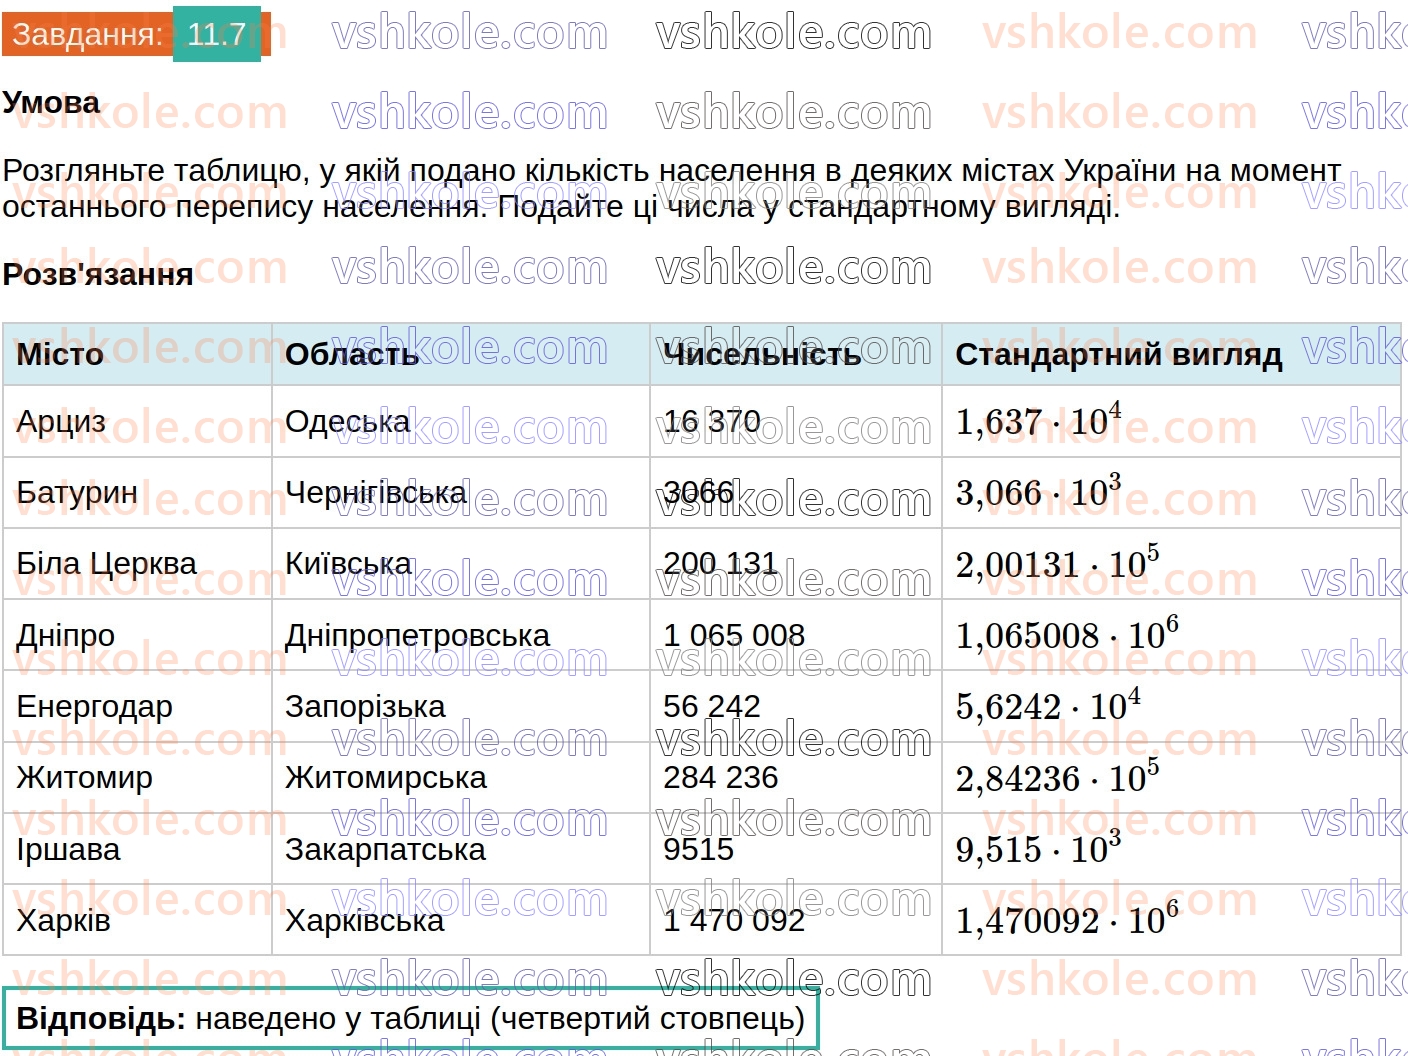Image resolution: width=1408 pixels, height=1056 pixels.
Task: Select the population value '200 131'
Action: (720, 563)
